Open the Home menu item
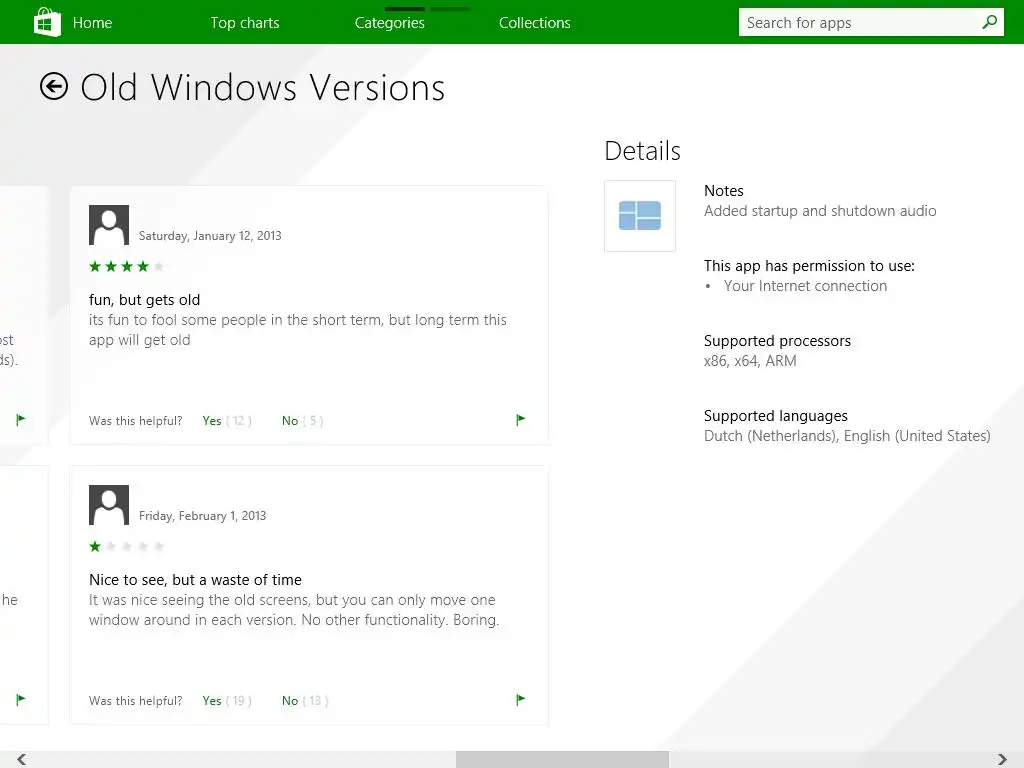Viewport: 1024px width, 768px height. [92, 23]
